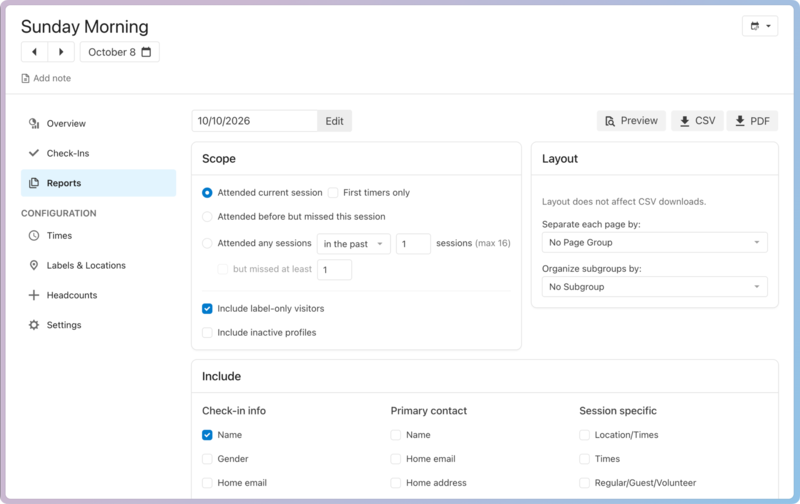Select Attended before but missed this session

click(208, 216)
